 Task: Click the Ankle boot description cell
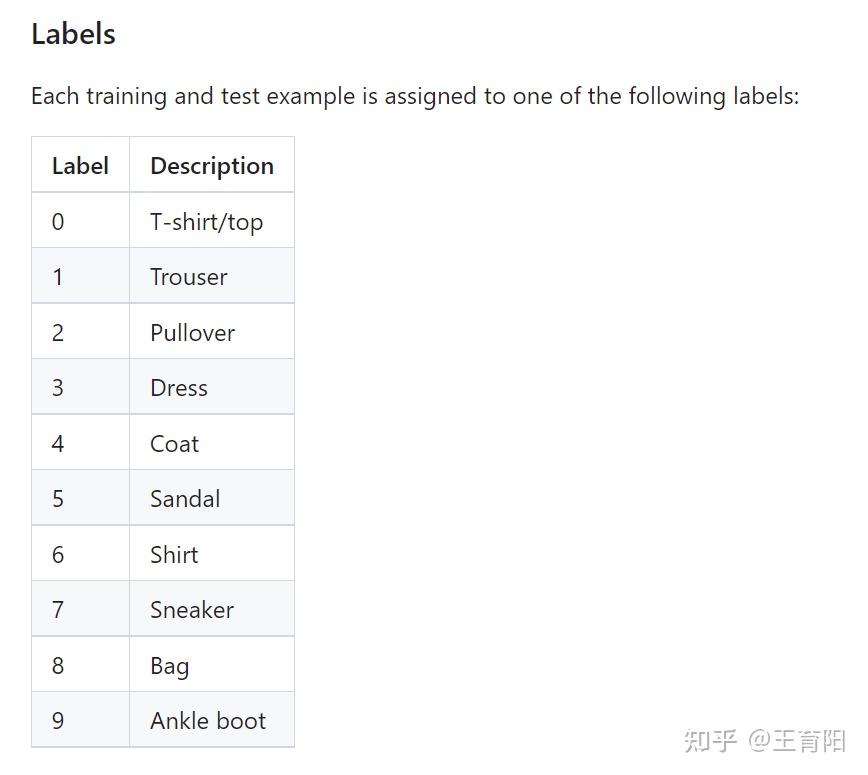[x=208, y=721]
